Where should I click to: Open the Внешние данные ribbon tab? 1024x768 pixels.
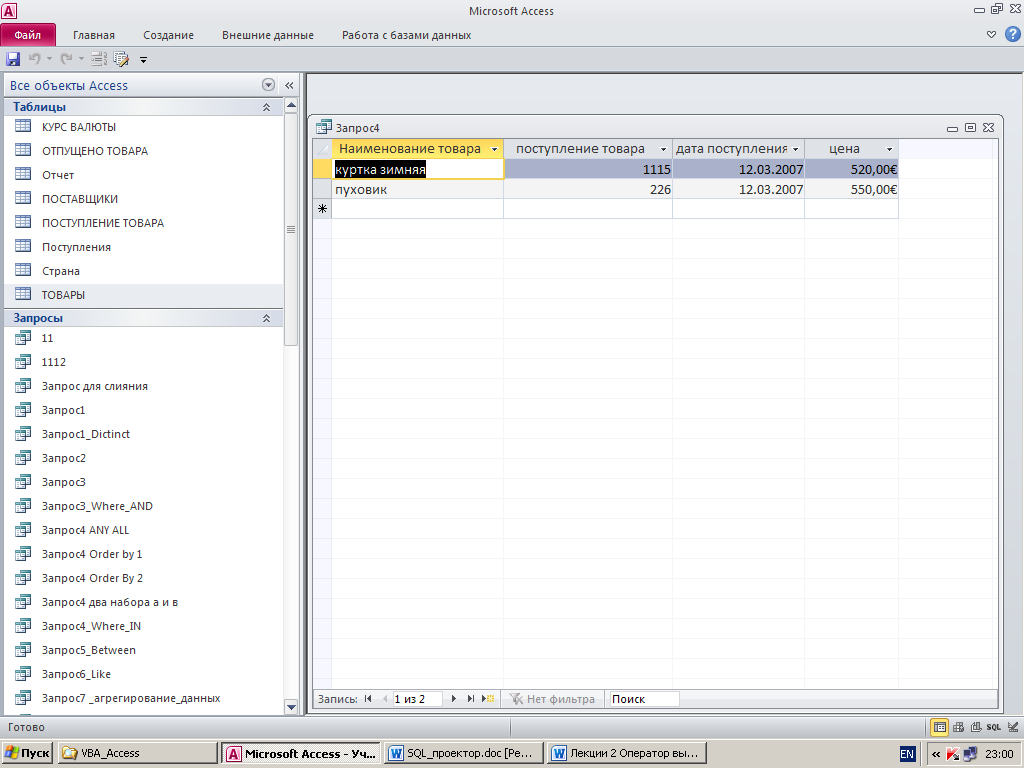click(268, 35)
